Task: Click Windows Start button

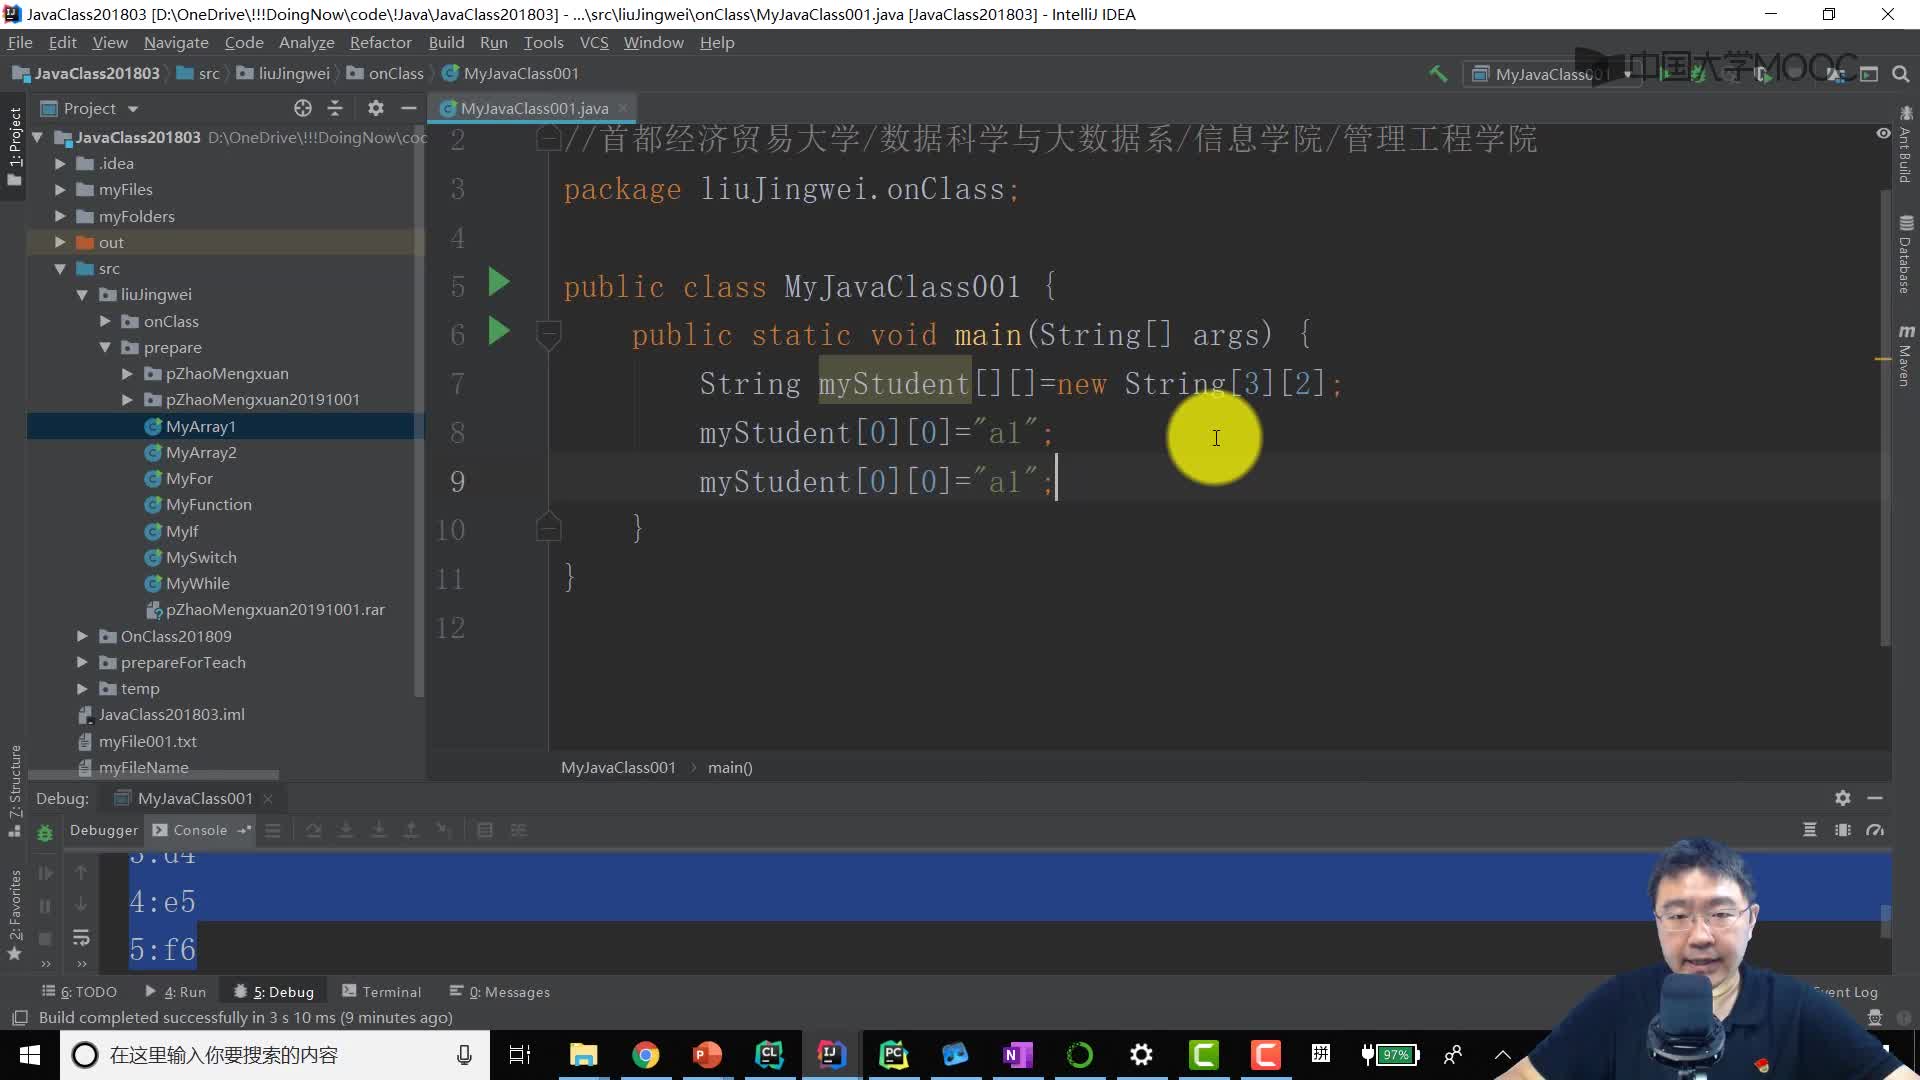Action: (x=30, y=1055)
